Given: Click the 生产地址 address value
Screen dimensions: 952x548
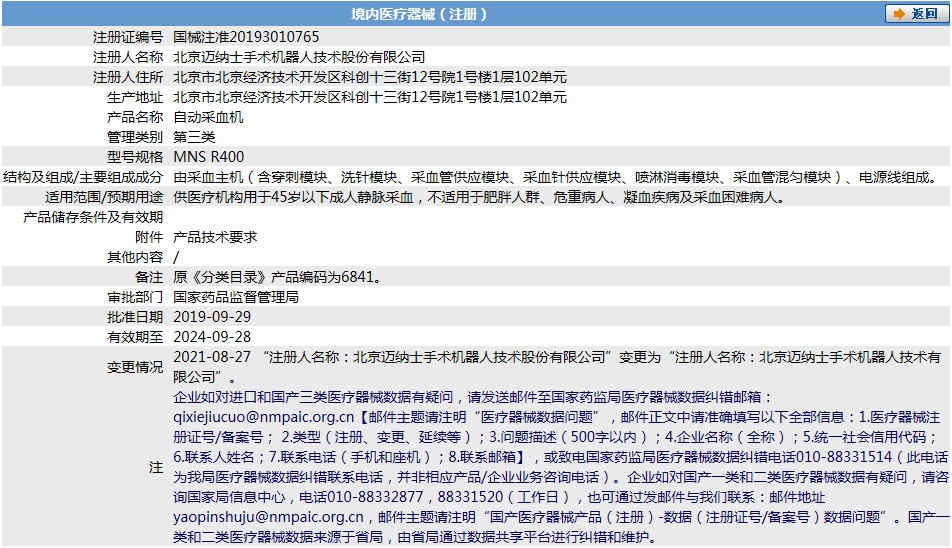Looking at the screenshot, I should click(x=370, y=97).
